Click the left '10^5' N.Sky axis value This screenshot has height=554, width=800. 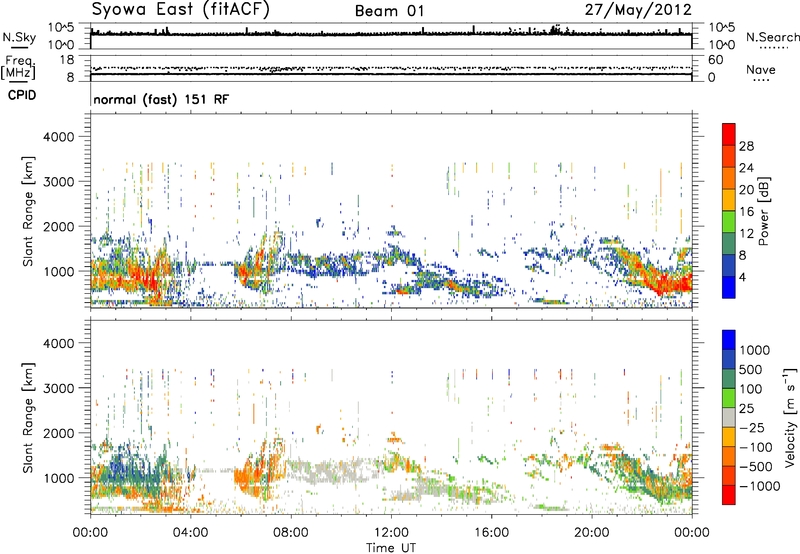point(61,28)
